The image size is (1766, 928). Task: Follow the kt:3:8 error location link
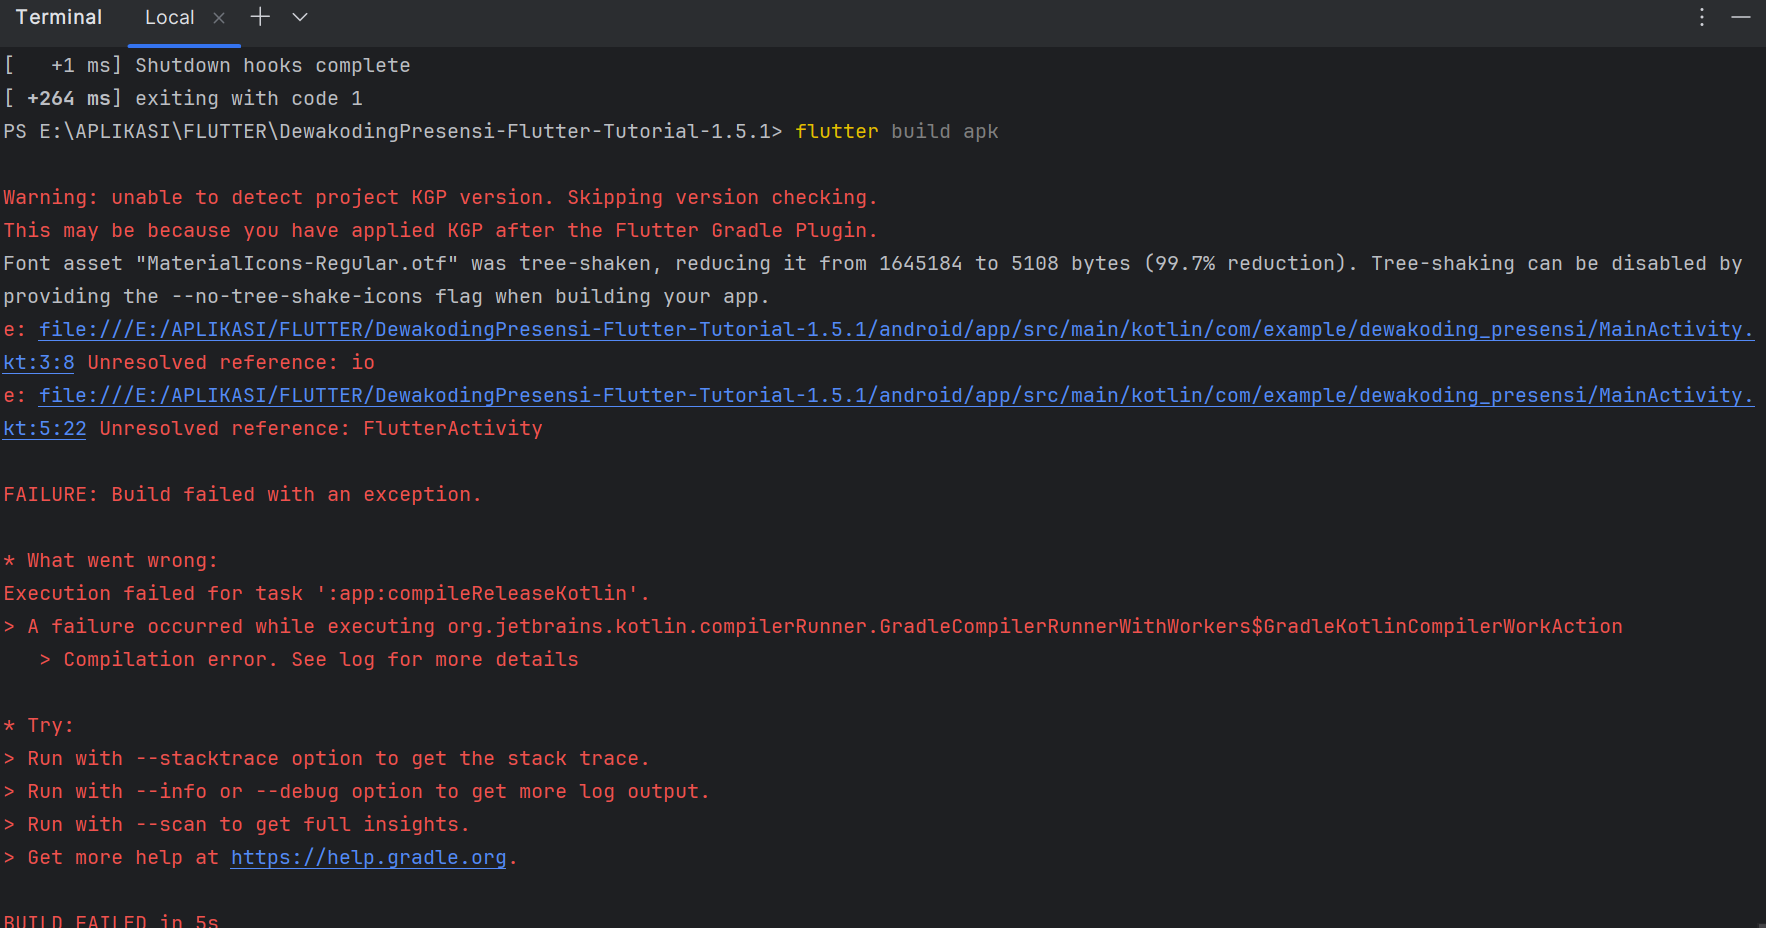39,362
